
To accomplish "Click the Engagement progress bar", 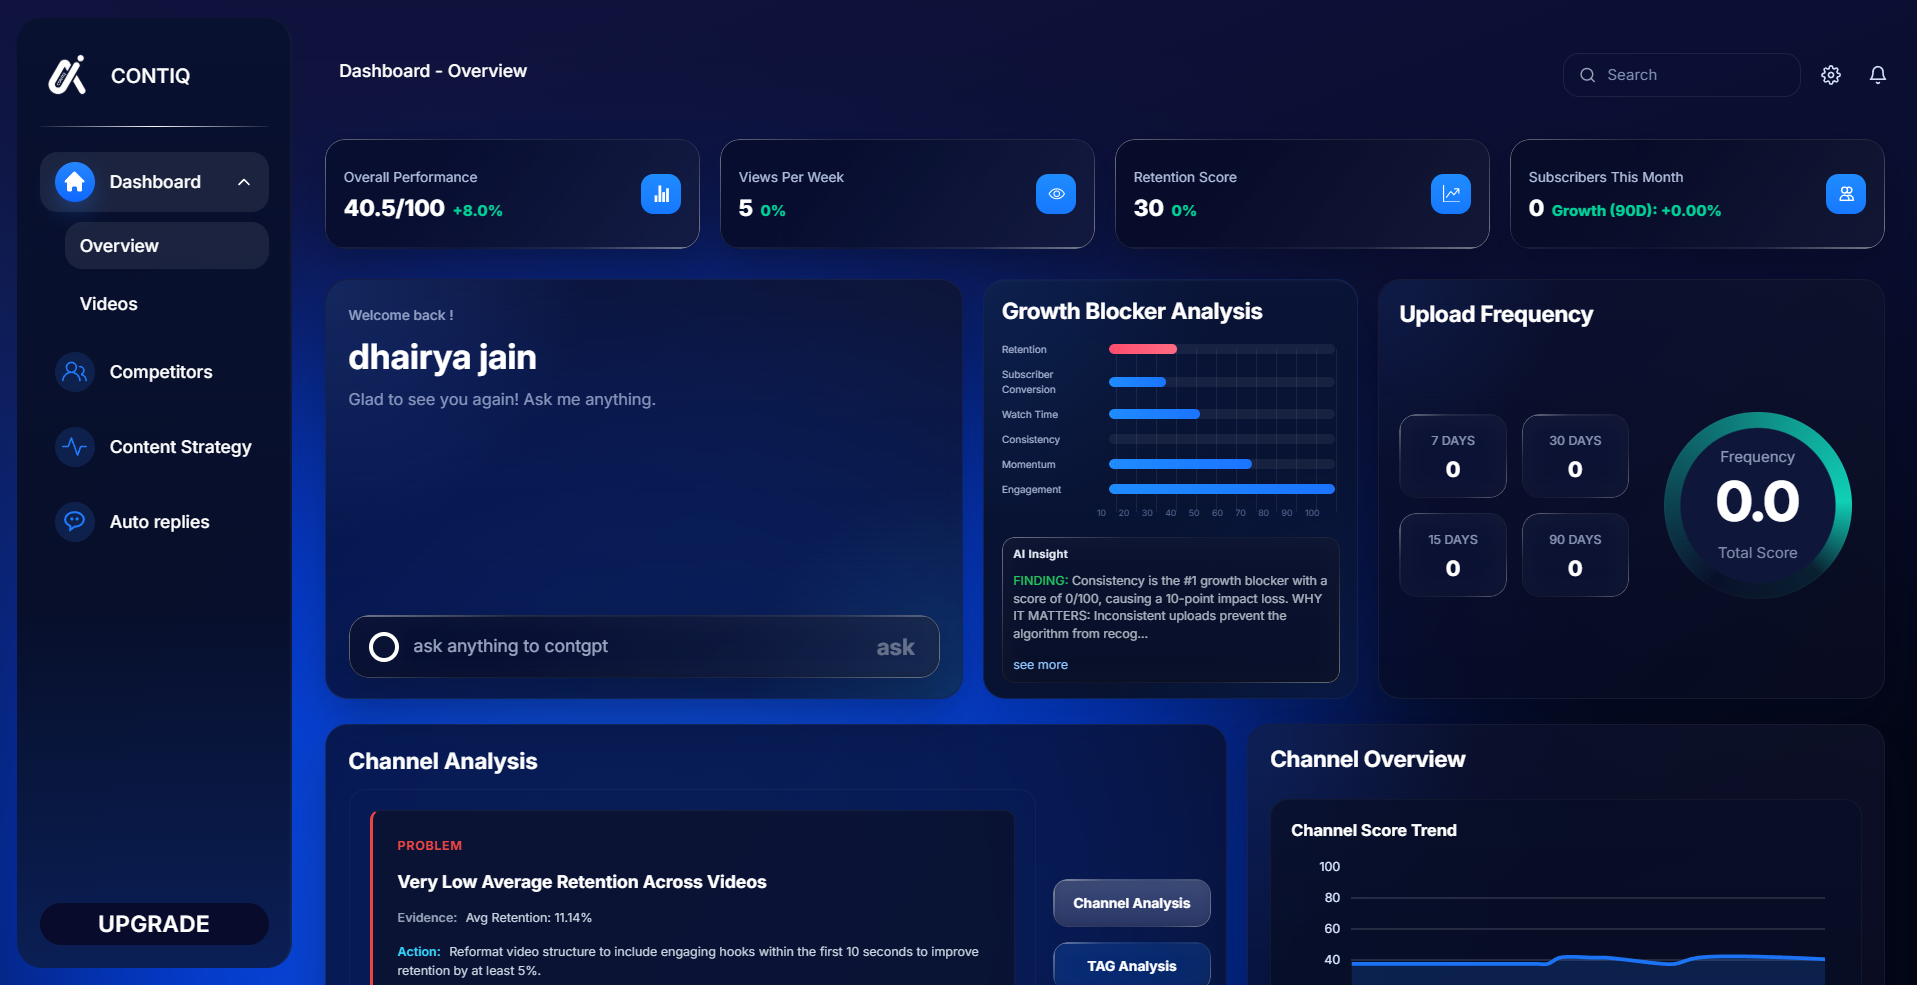I will 1222,489.
